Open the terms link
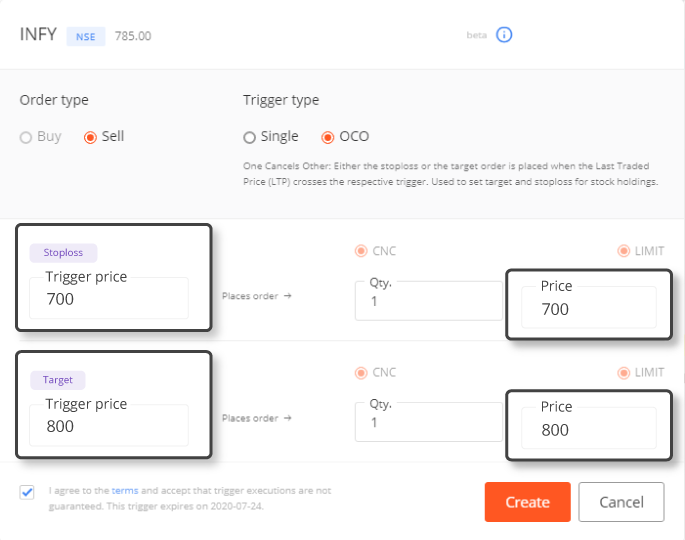Image resolution: width=685 pixels, height=540 pixels. point(125,491)
